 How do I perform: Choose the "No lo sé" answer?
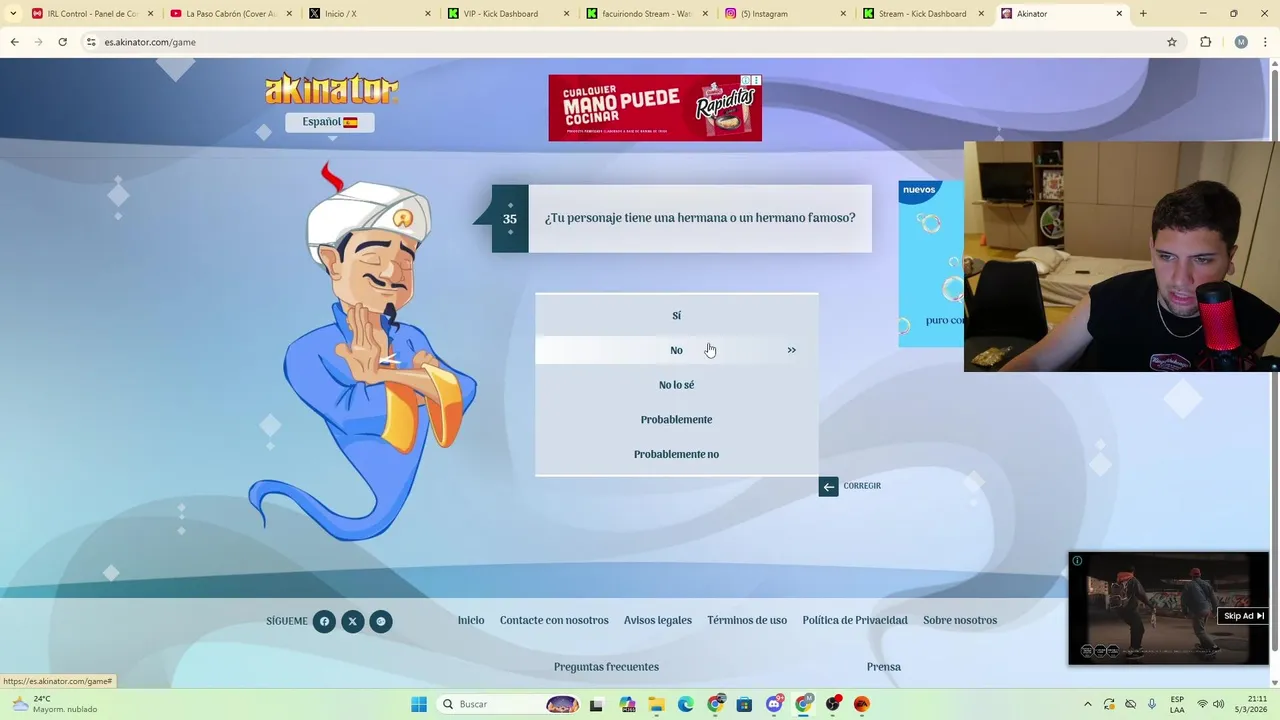coord(676,385)
